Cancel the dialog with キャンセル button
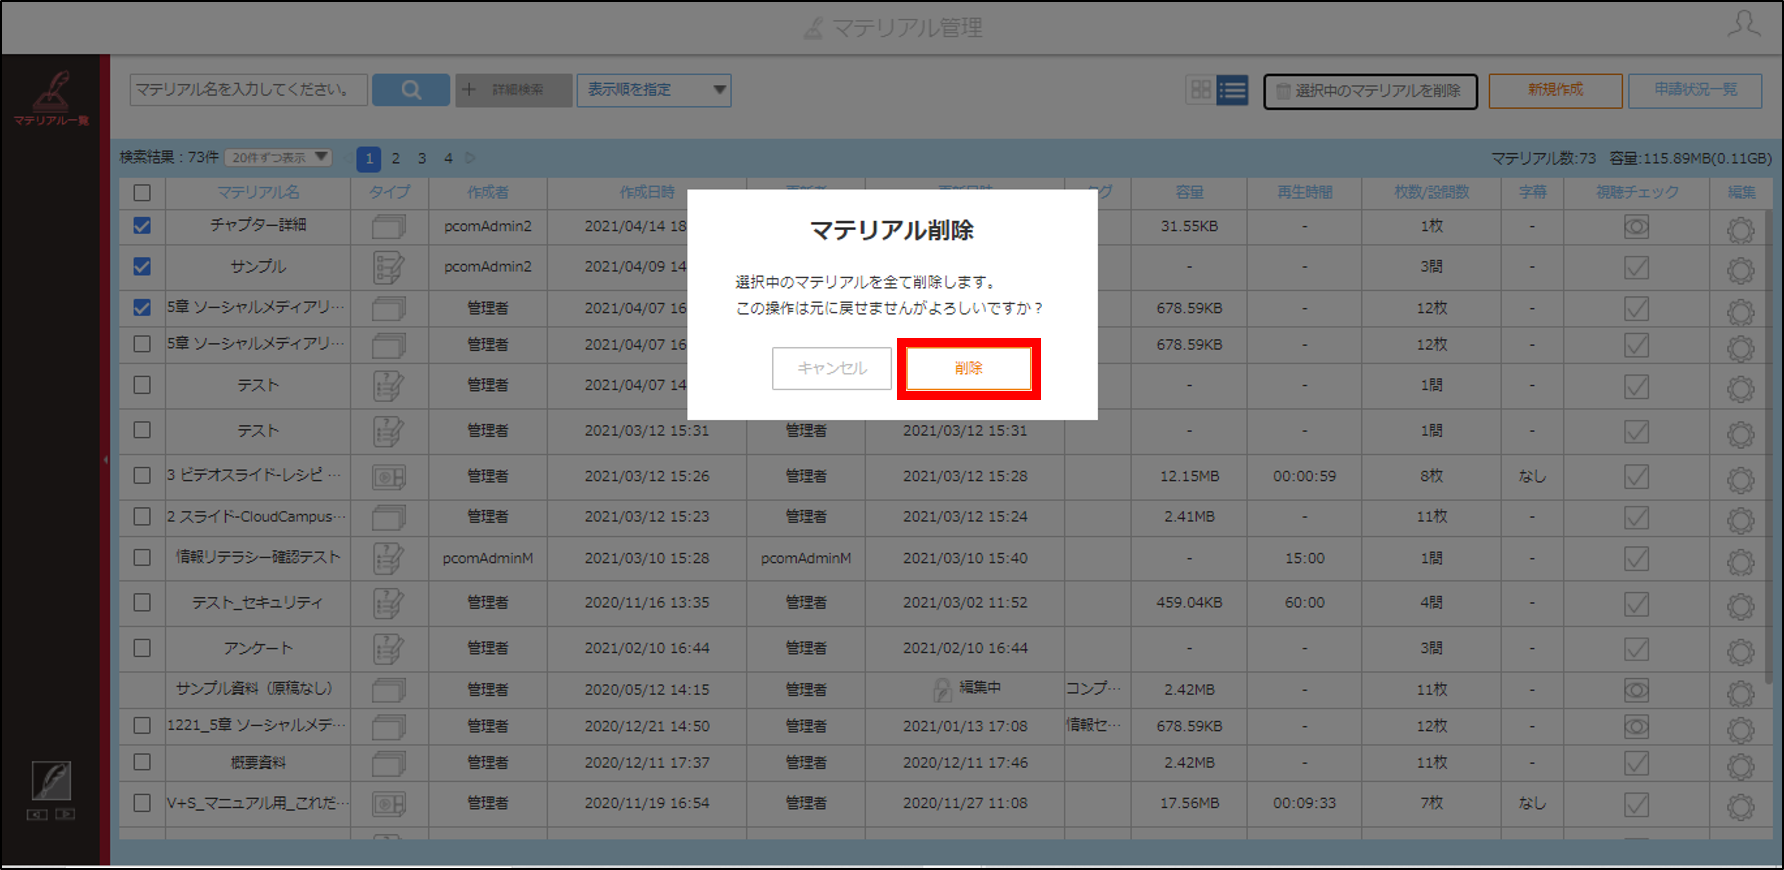The height and width of the screenshot is (870, 1784). 831,368
